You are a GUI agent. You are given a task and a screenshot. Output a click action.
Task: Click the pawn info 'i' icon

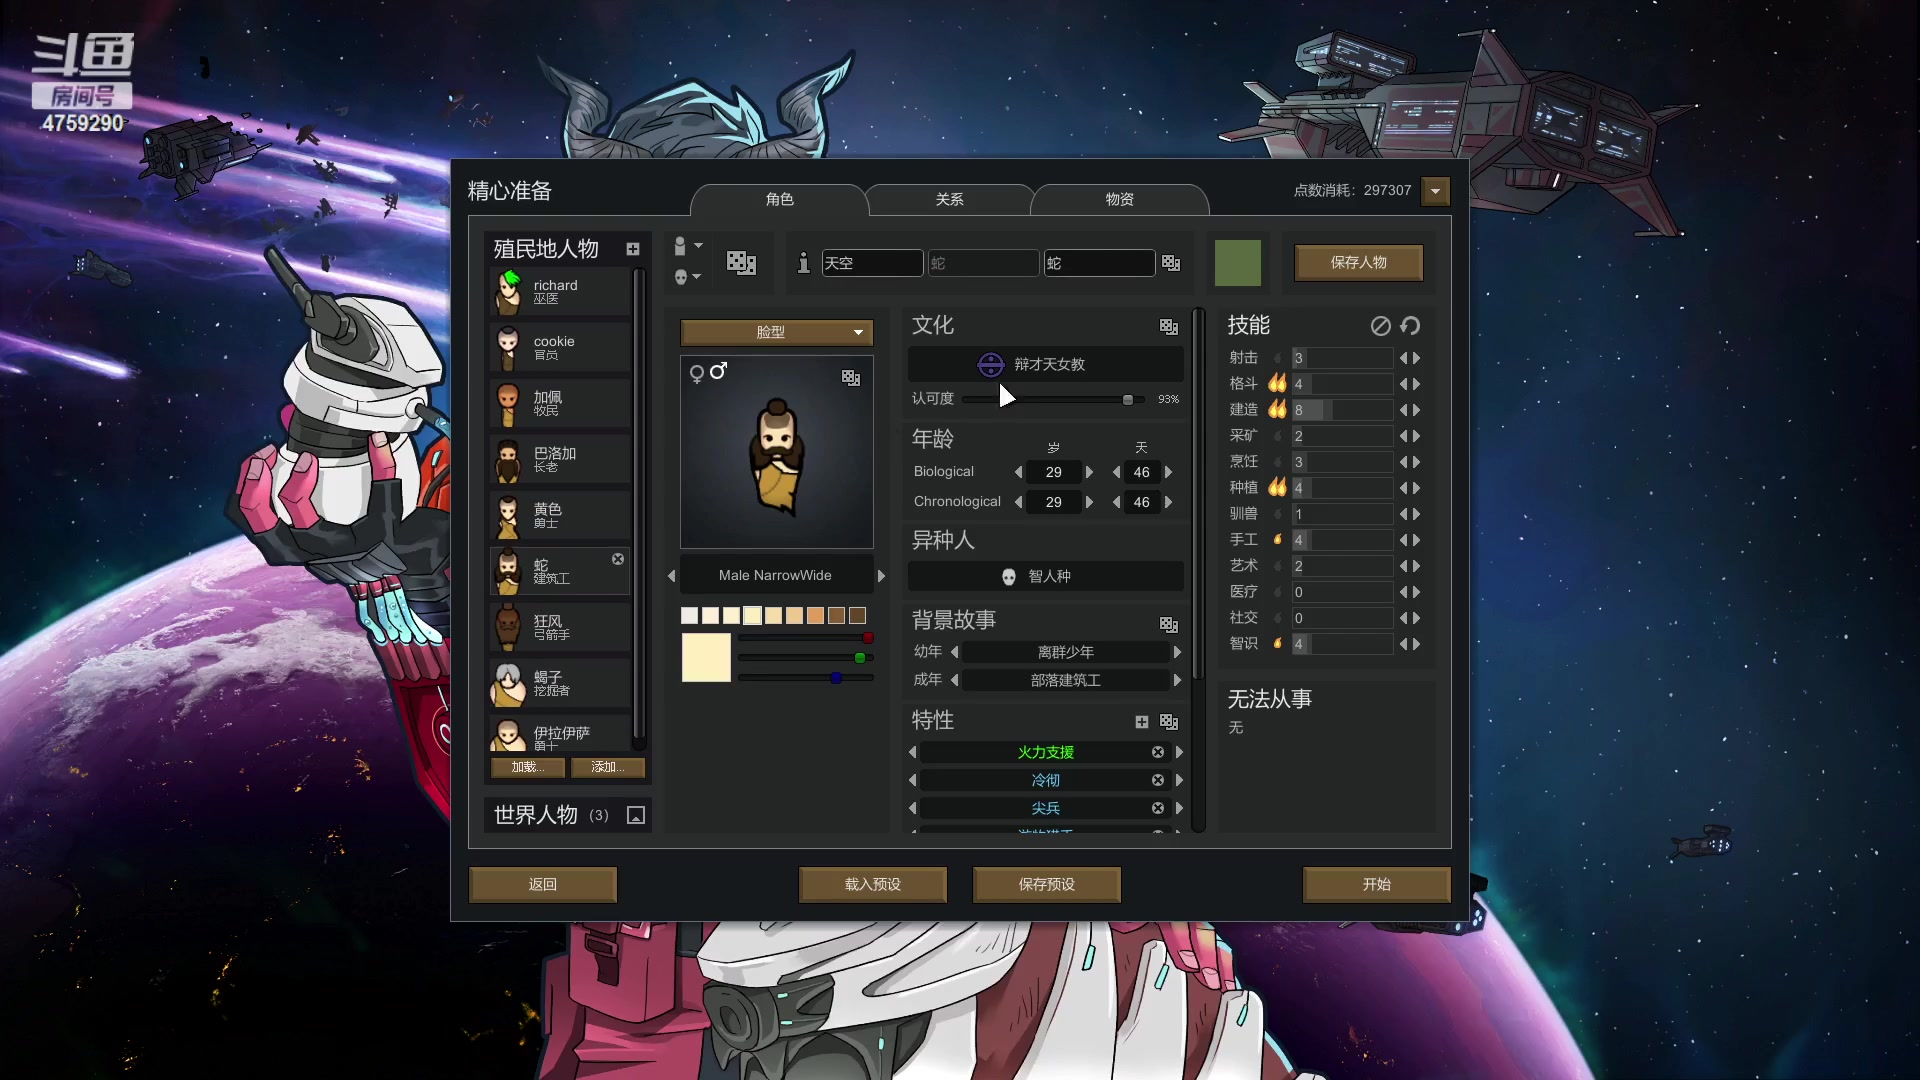click(x=803, y=262)
